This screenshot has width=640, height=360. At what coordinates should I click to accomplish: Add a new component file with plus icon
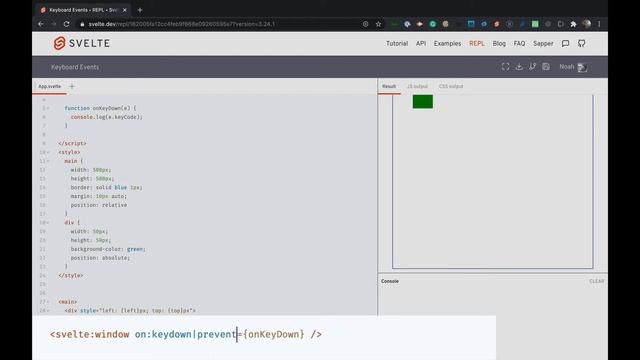click(72, 86)
